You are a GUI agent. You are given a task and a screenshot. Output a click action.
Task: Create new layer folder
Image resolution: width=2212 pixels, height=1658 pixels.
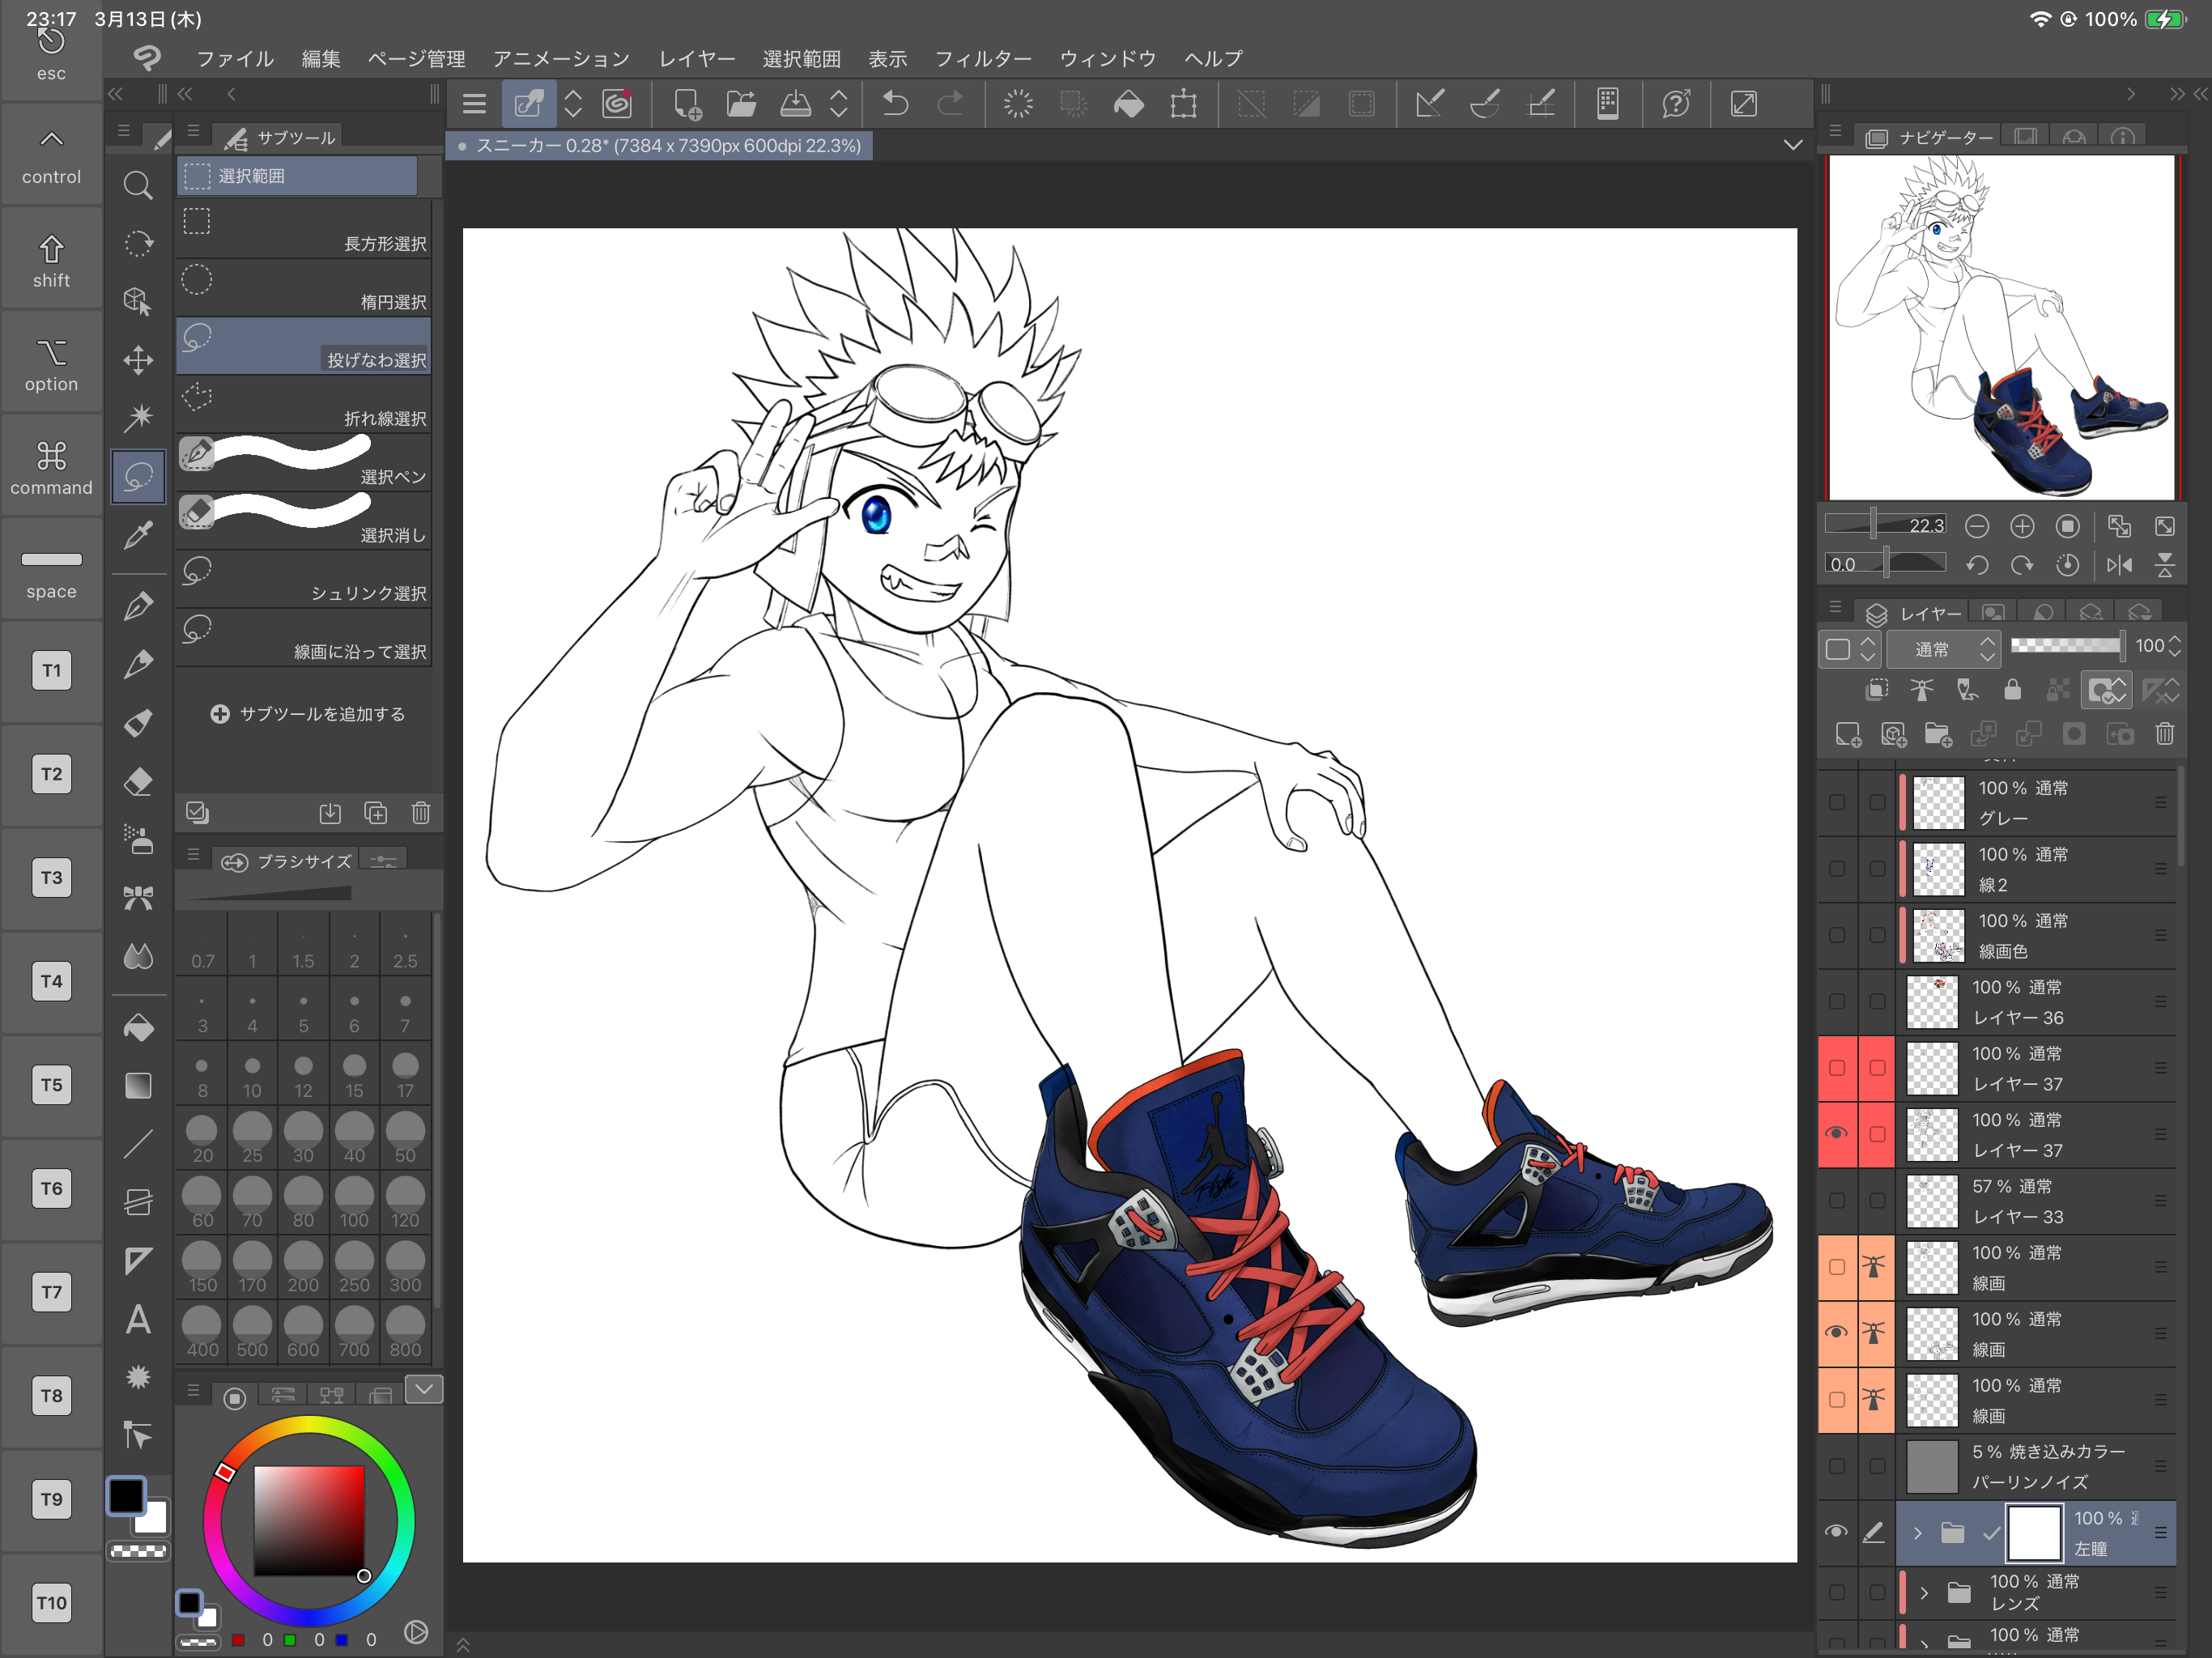(x=1939, y=735)
